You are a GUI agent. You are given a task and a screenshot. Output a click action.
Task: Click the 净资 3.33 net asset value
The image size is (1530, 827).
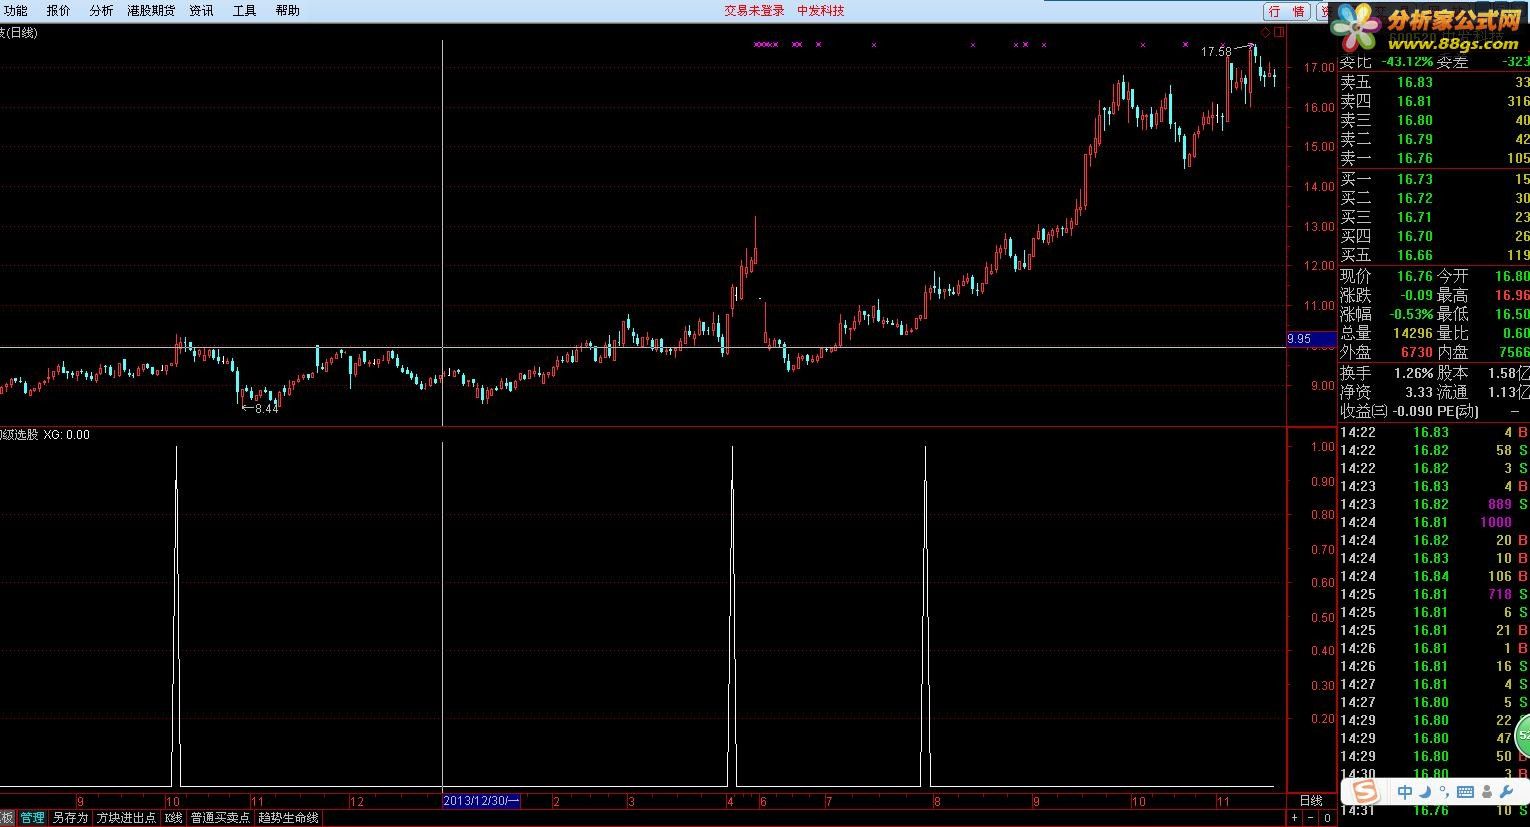[x=1418, y=392]
